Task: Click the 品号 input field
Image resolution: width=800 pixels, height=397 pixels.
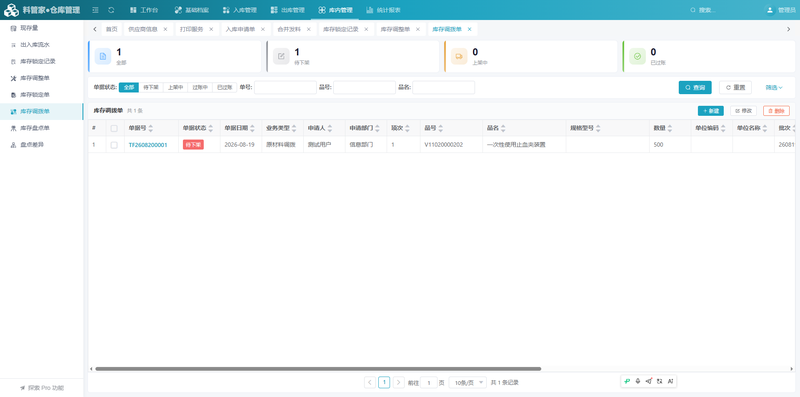Action: point(364,87)
